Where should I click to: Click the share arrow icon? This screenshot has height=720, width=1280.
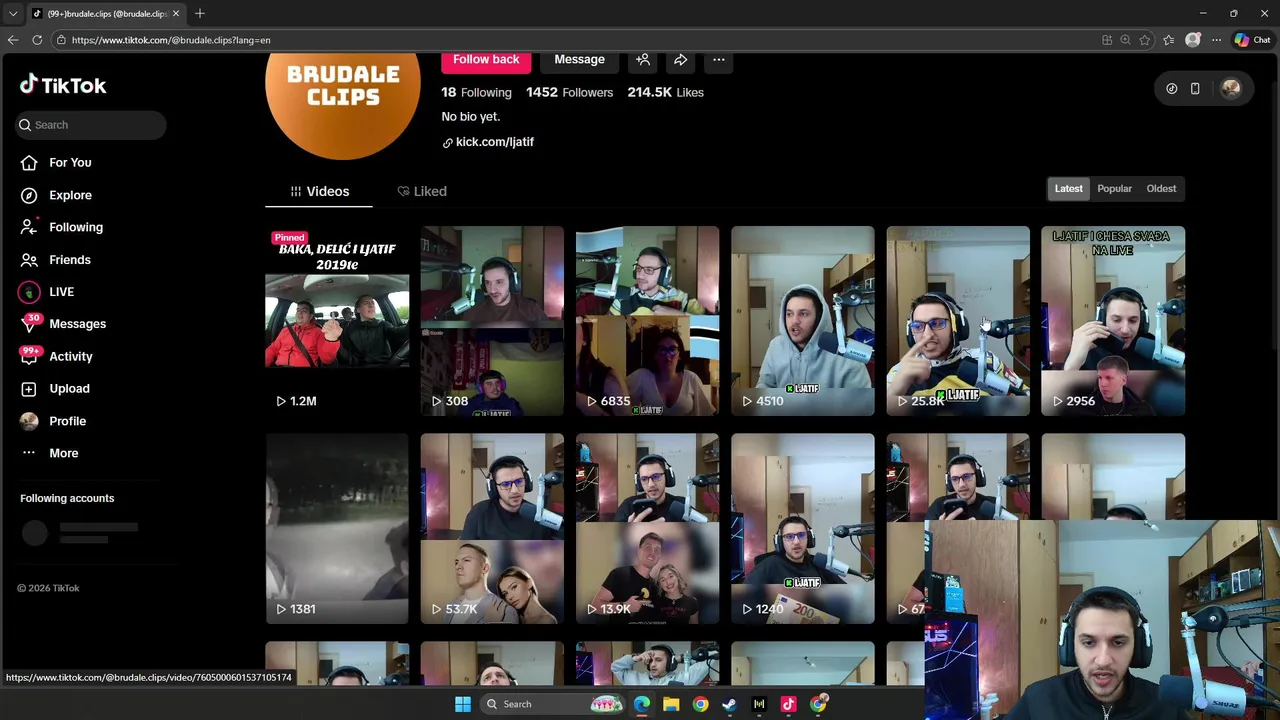pyautogui.click(x=680, y=60)
